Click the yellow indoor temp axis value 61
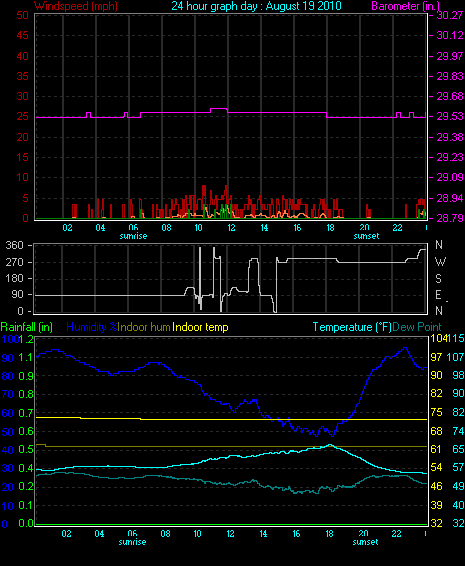The image size is (465, 566). pyautogui.click(x=436, y=449)
